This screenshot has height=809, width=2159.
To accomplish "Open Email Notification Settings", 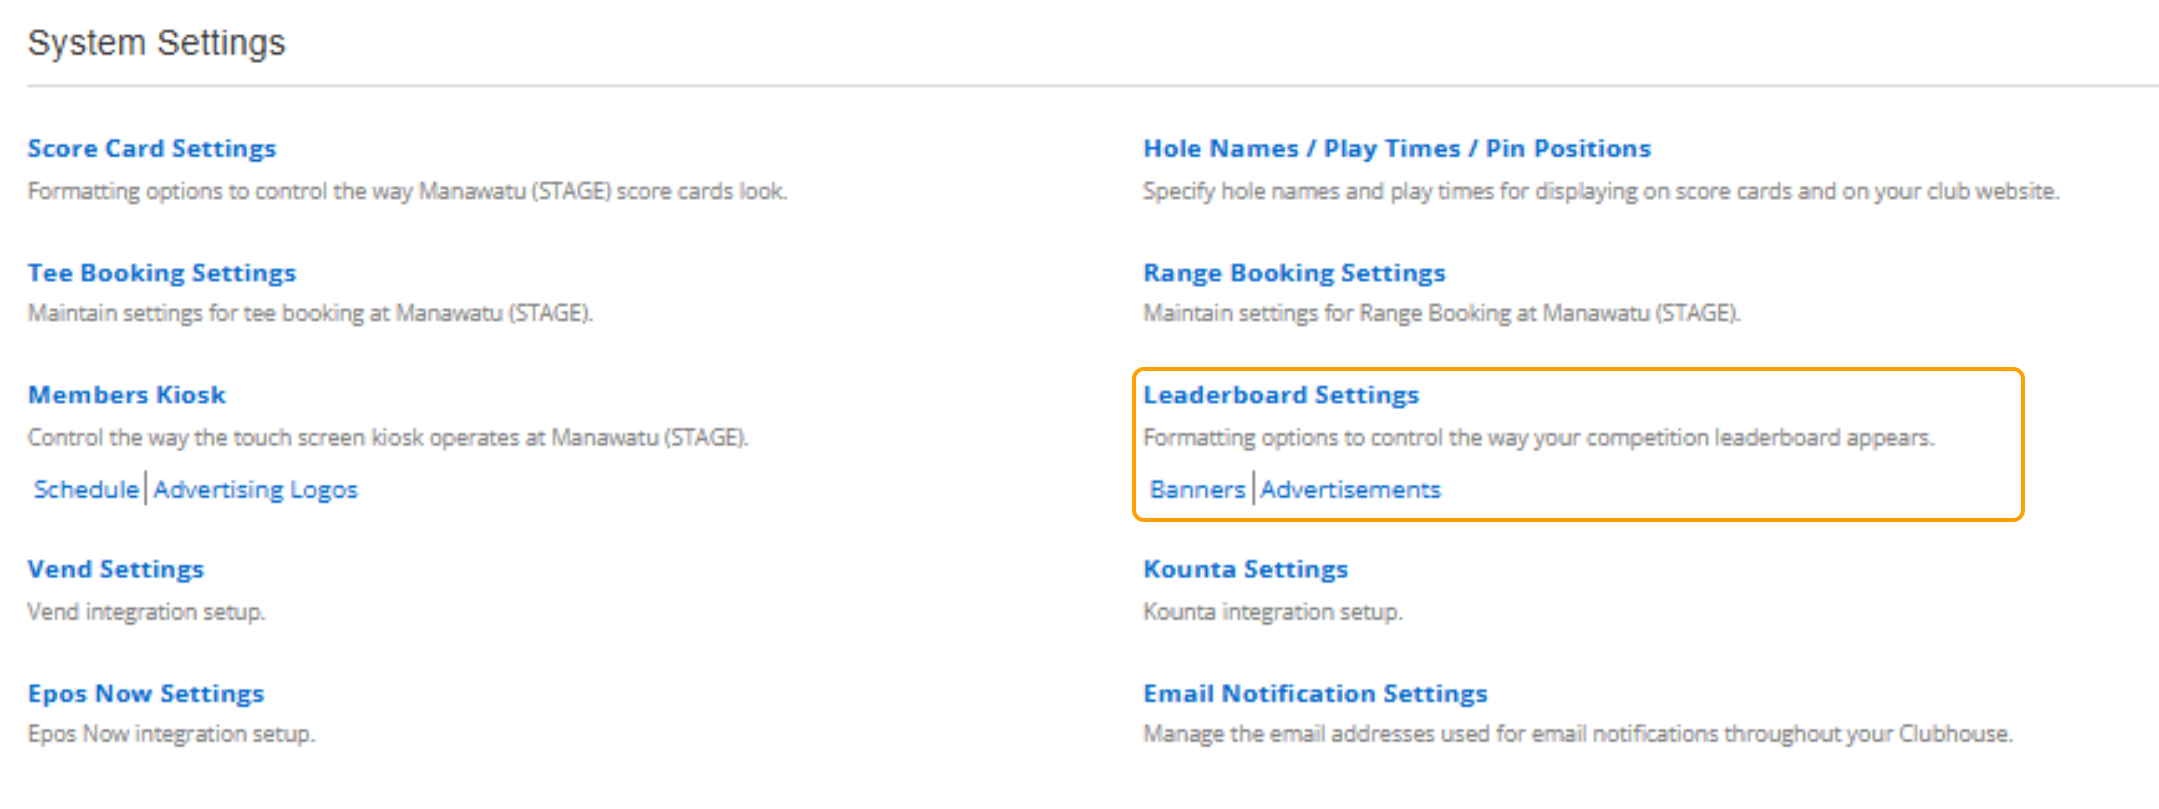I will (x=1314, y=693).
